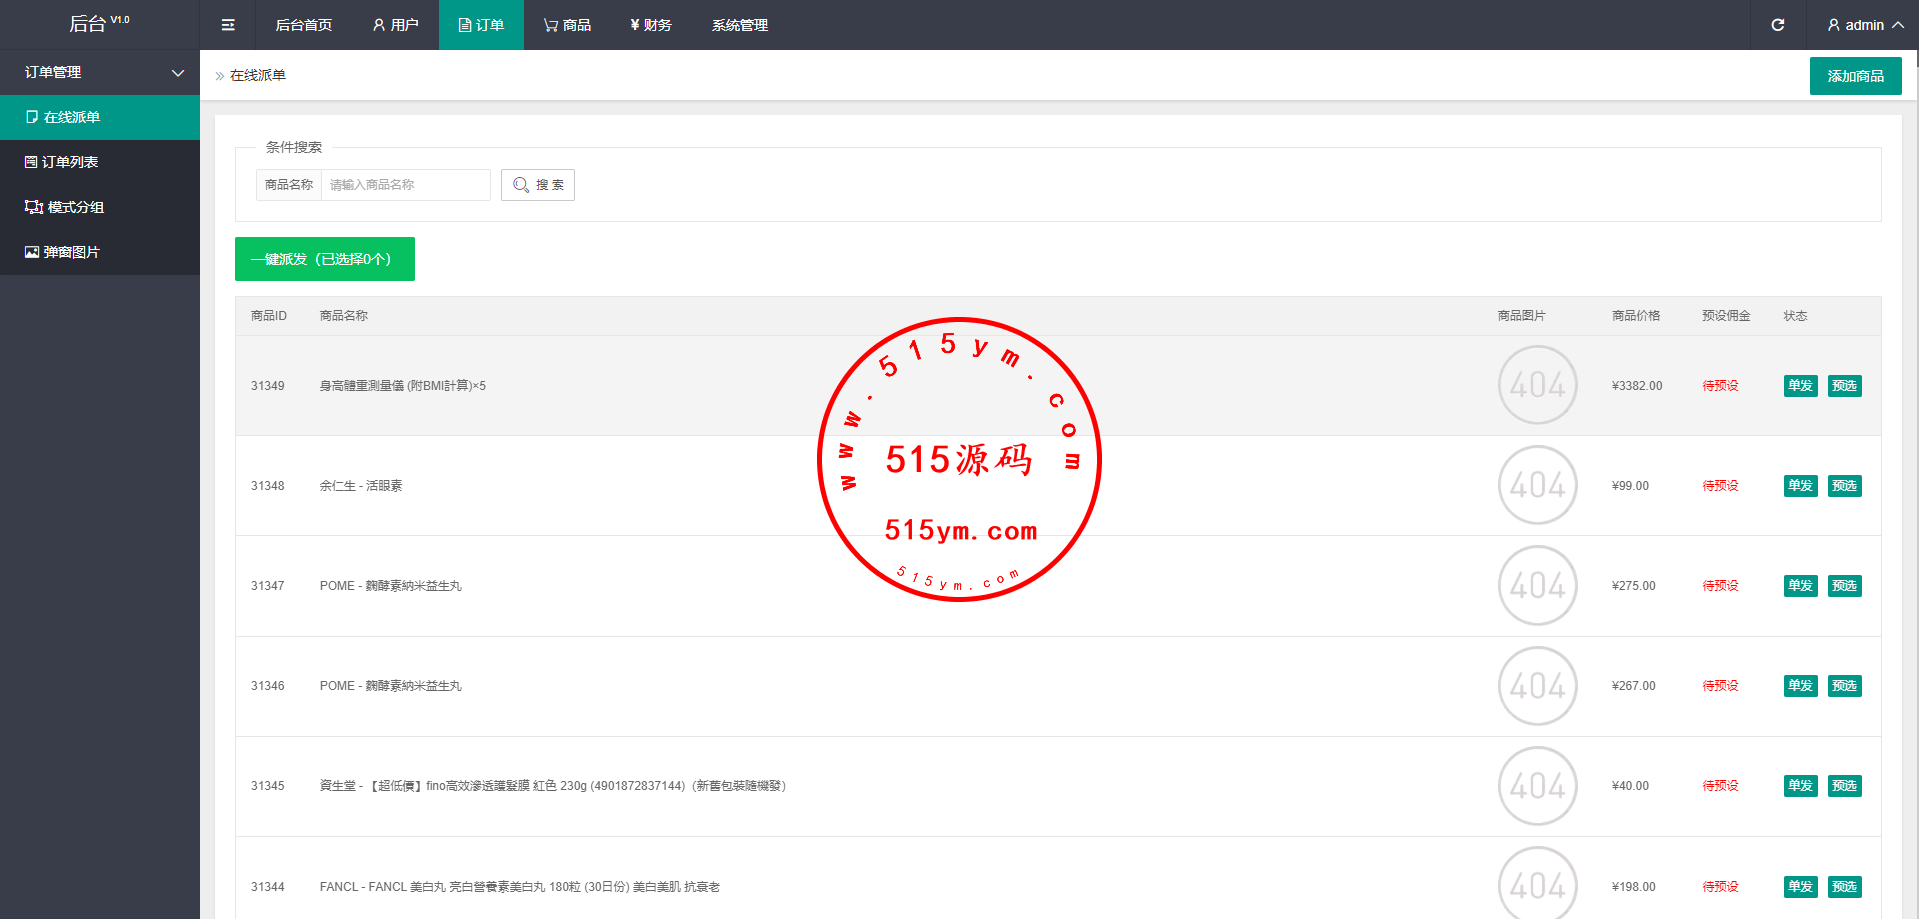
Task: Collapse the sidebar with the hamburger icon
Action: 228,25
